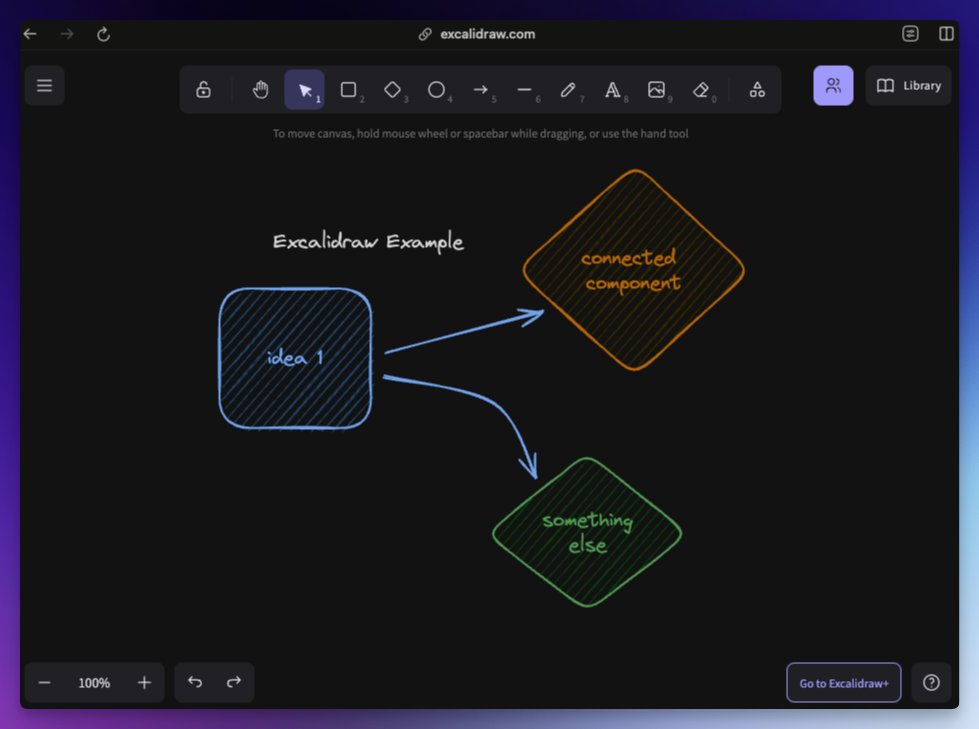Zoom out with the minus button

pos(44,683)
